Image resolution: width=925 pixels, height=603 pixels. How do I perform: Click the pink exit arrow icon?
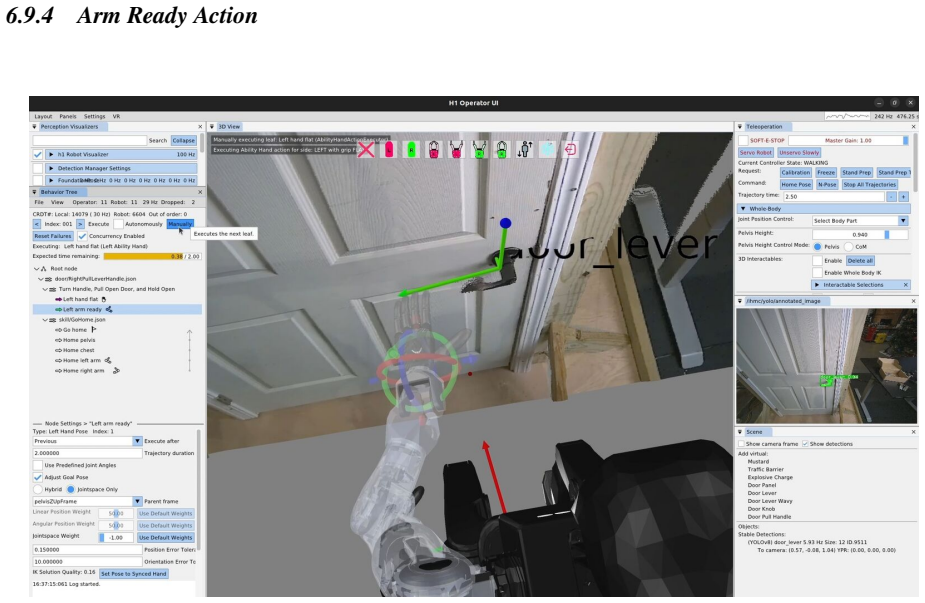(570, 149)
